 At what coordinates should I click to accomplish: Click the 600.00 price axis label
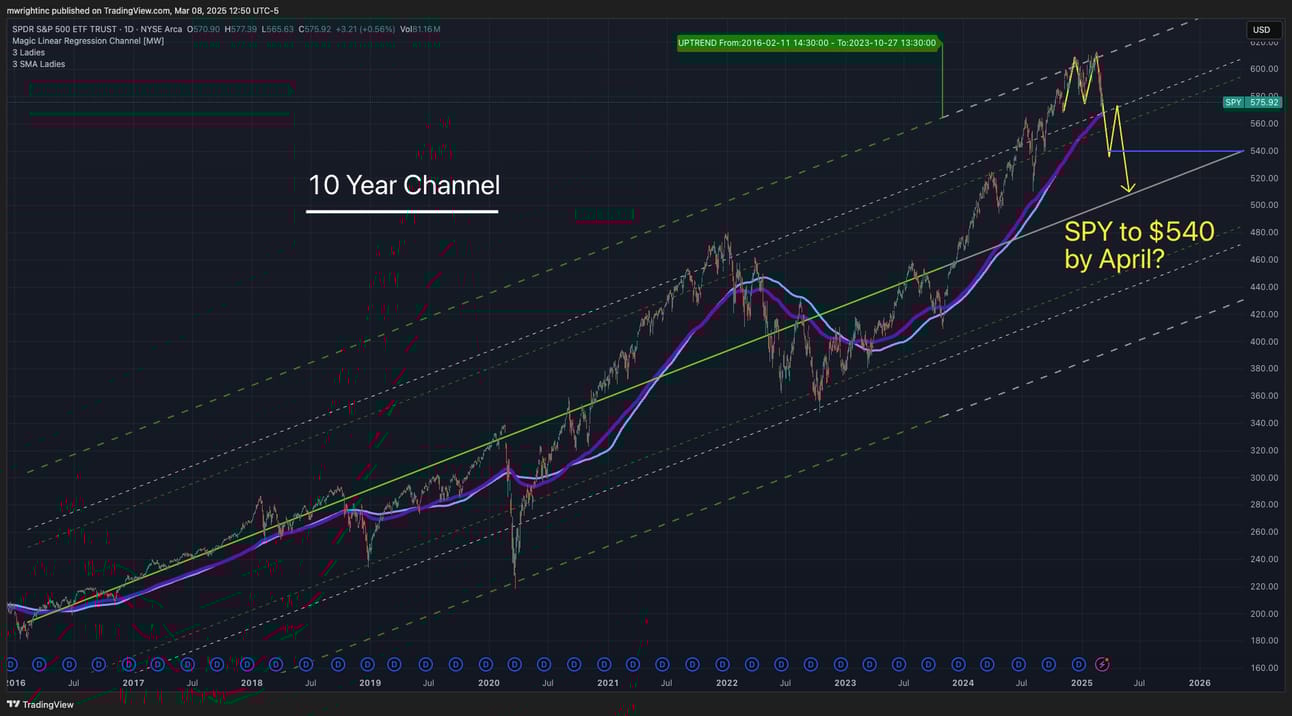(x=1264, y=69)
